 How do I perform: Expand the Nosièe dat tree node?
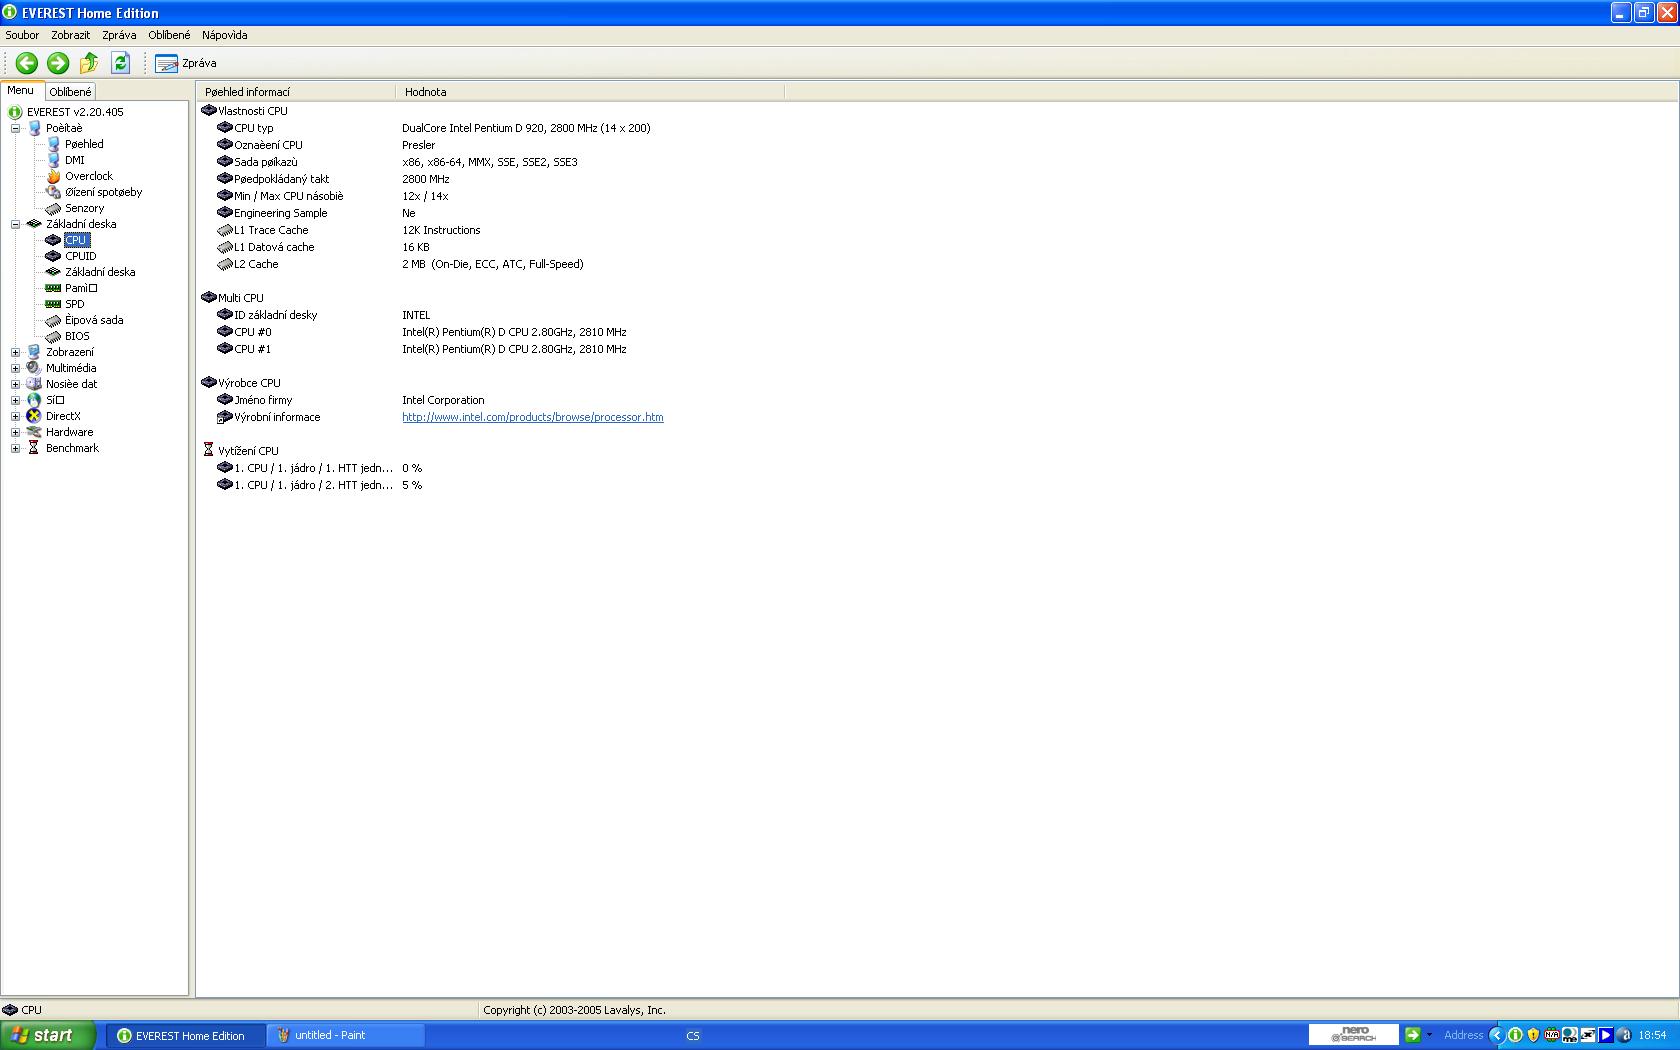pyautogui.click(x=15, y=384)
